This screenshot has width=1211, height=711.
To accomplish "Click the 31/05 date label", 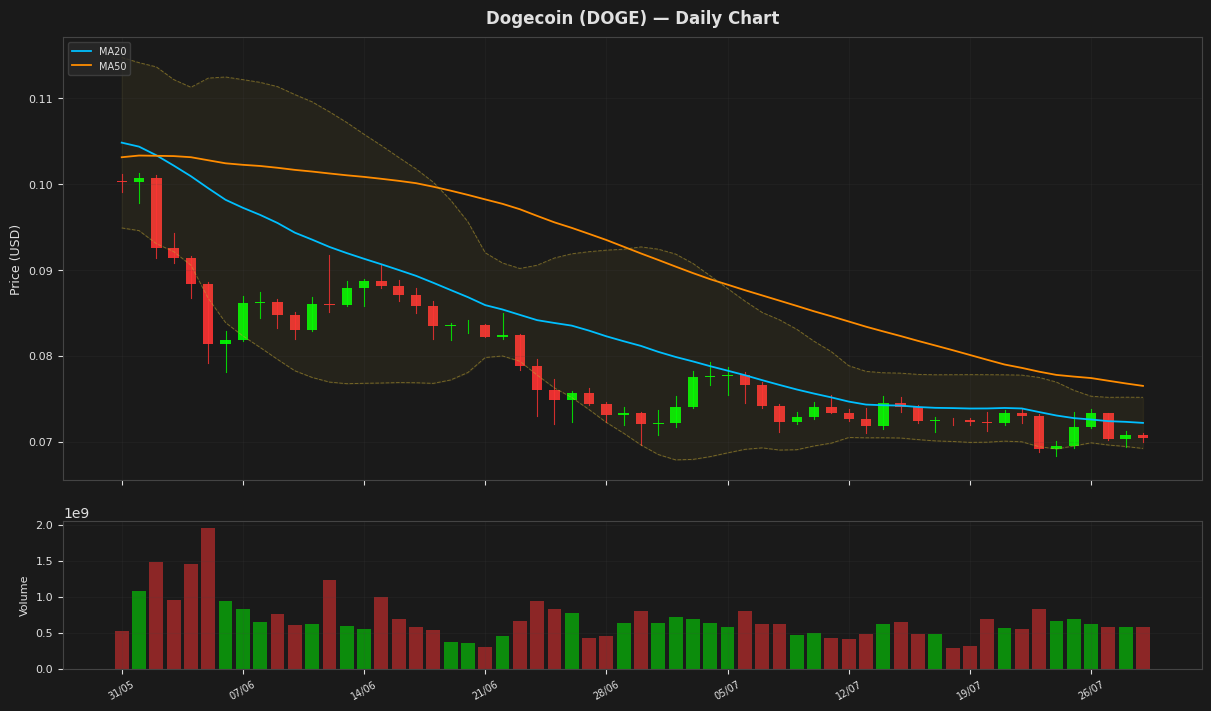I will pyautogui.click(x=121, y=690).
